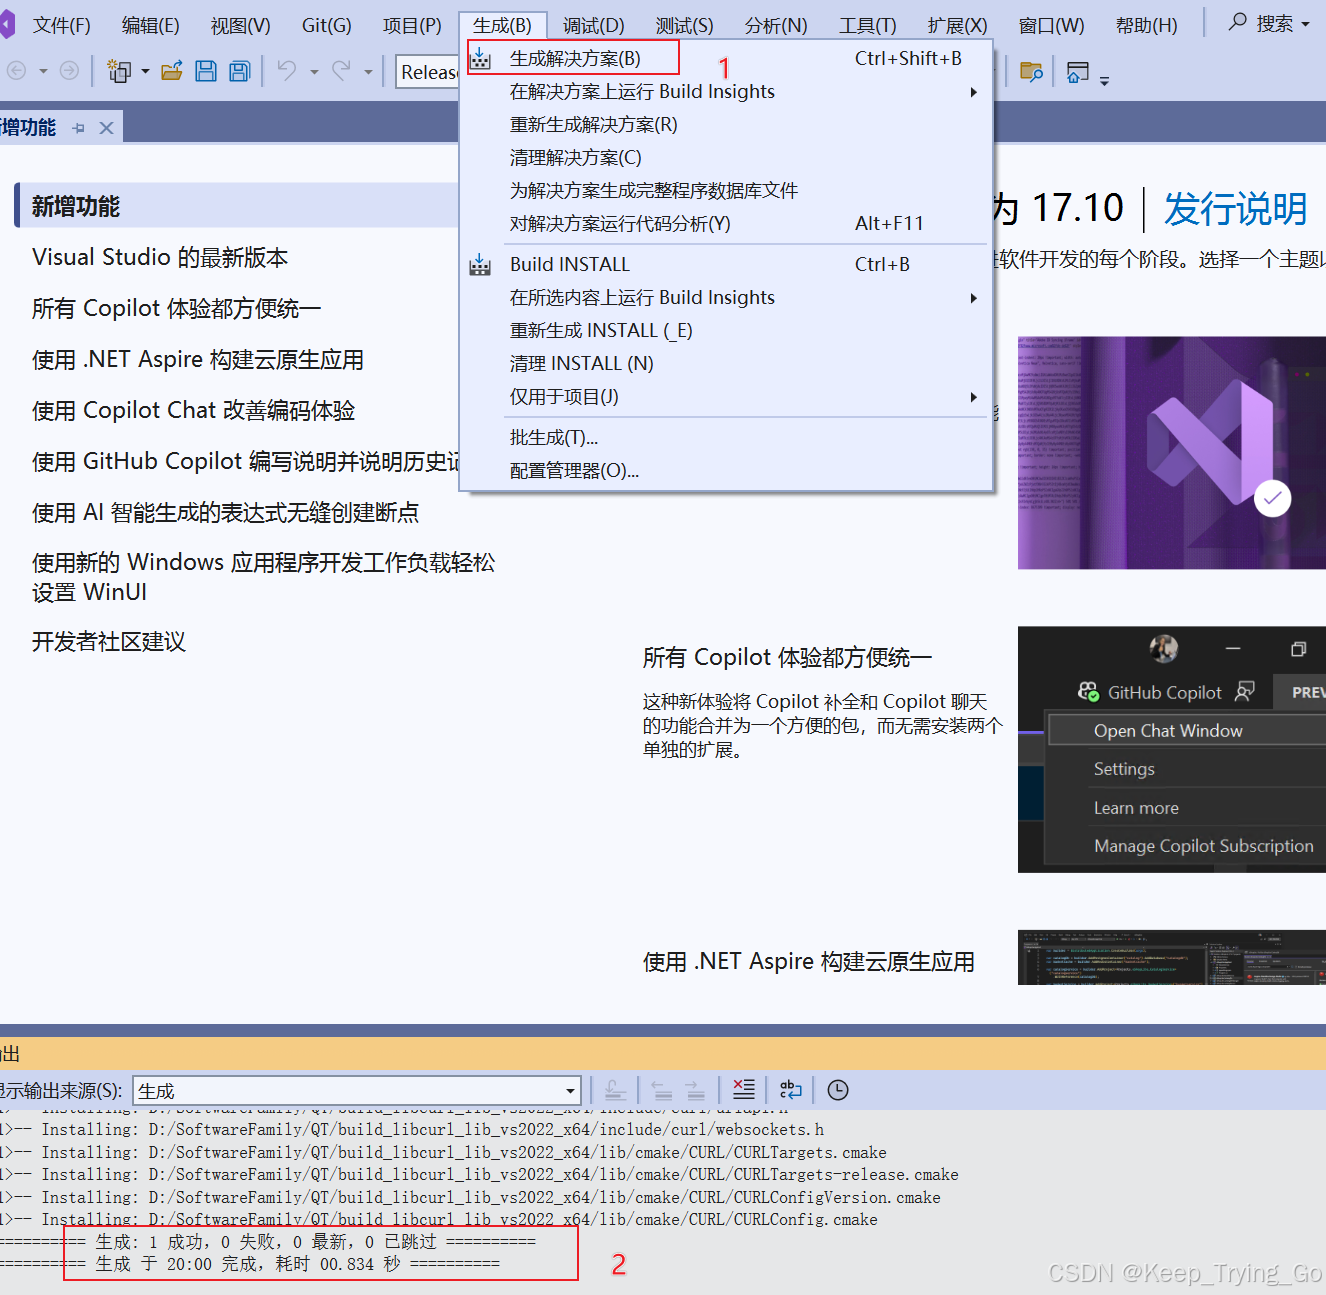Image resolution: width=1326 pixels, height=1295 pixels.
Task: Toggle the pin on 新增功能 tab
Action: point(79,128)
